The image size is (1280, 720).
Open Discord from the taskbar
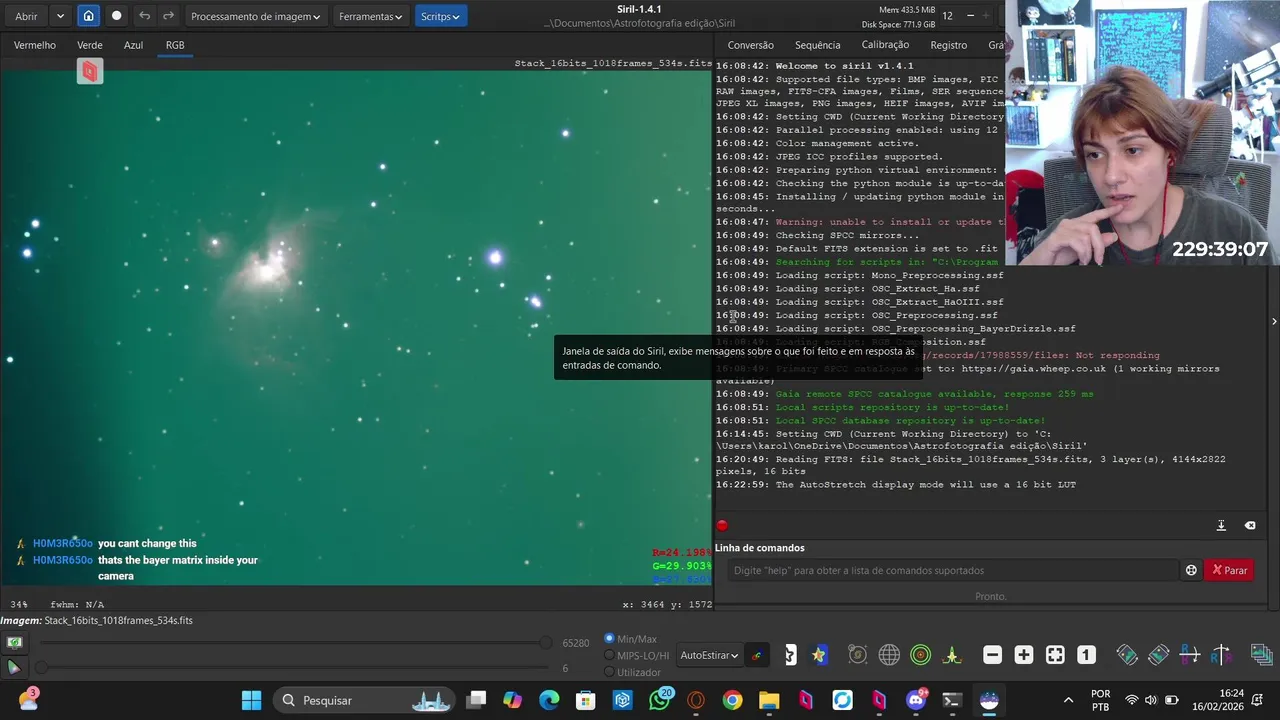(915, 700)
